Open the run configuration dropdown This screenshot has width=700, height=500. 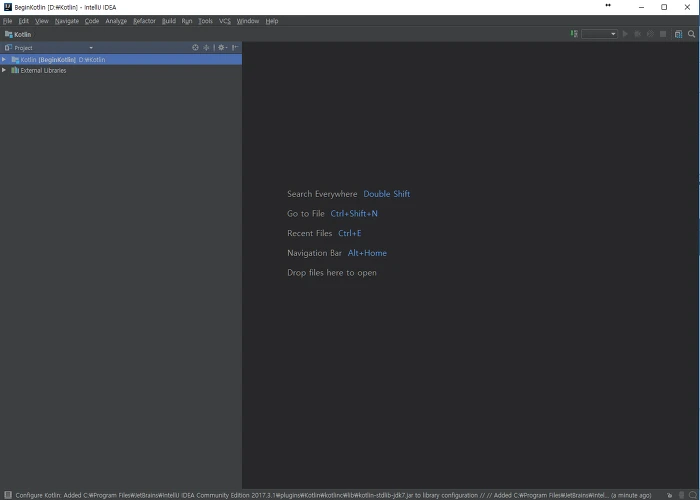pyautogui.click(x=599, y=34)
